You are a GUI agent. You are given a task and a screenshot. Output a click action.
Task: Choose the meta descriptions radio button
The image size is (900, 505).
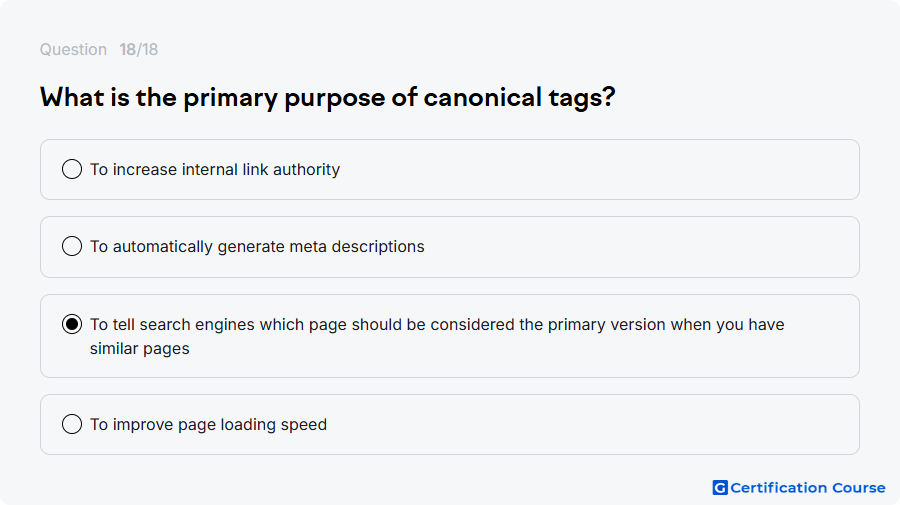click(72, 246)
